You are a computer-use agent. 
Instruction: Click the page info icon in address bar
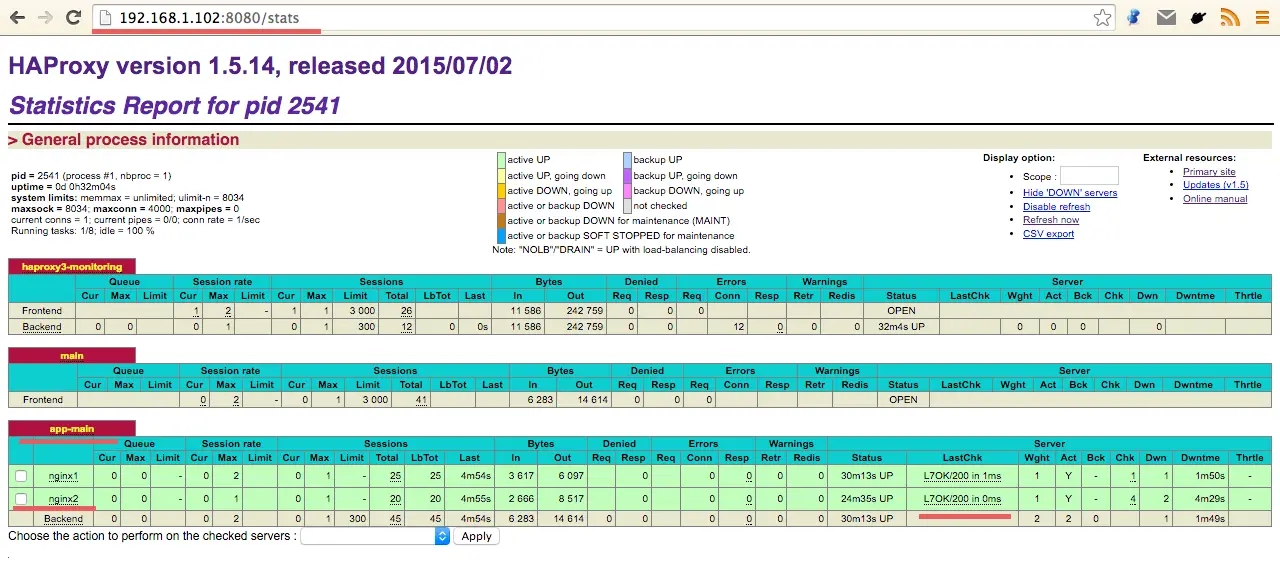pos(107,17)
